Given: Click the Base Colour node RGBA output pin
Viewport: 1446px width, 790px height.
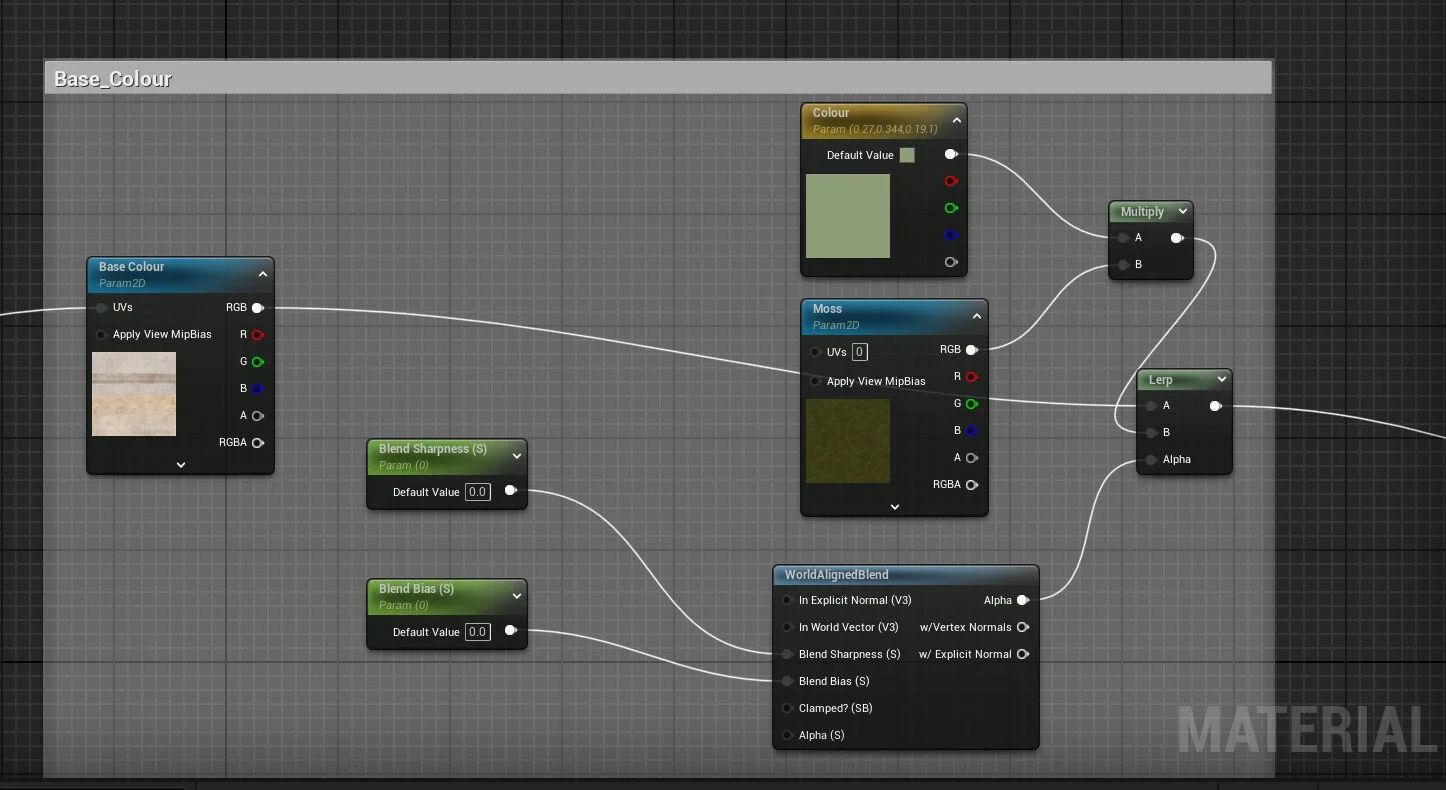Looking at the screenshot, I should point(257,443).
